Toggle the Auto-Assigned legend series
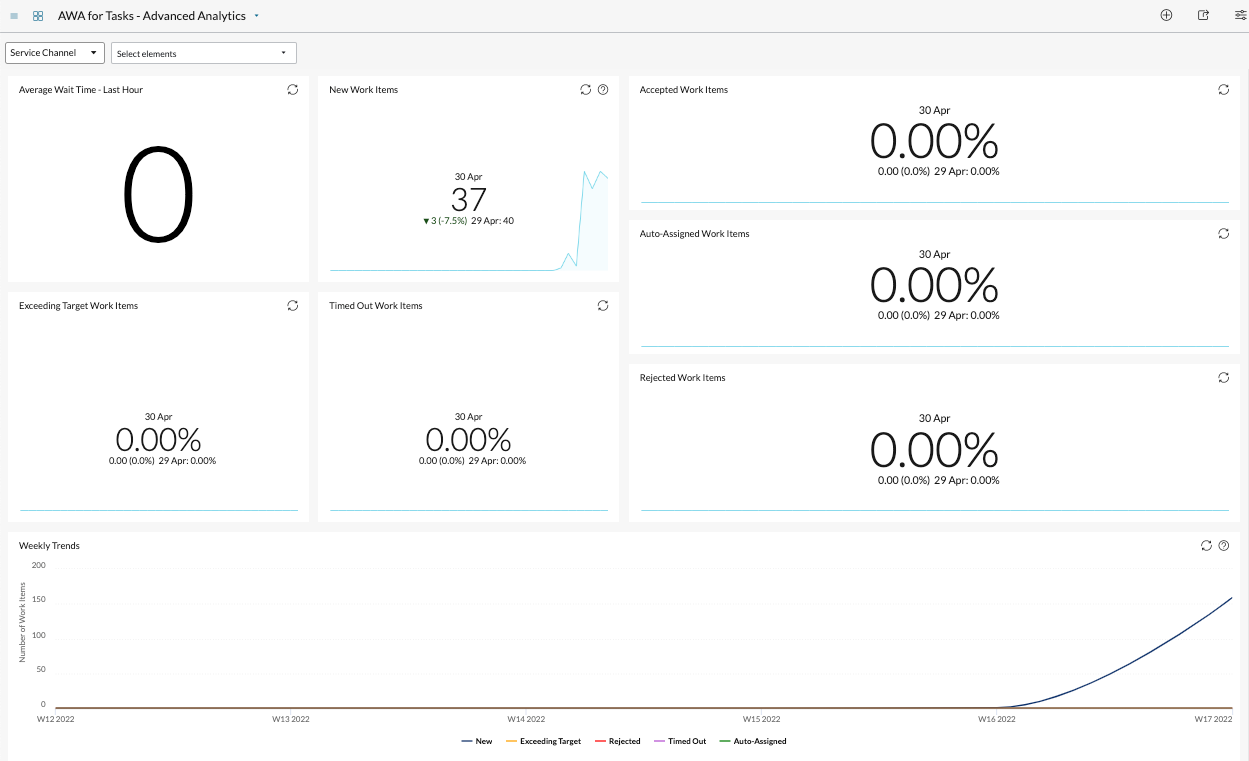 click(x=753, y=741)
